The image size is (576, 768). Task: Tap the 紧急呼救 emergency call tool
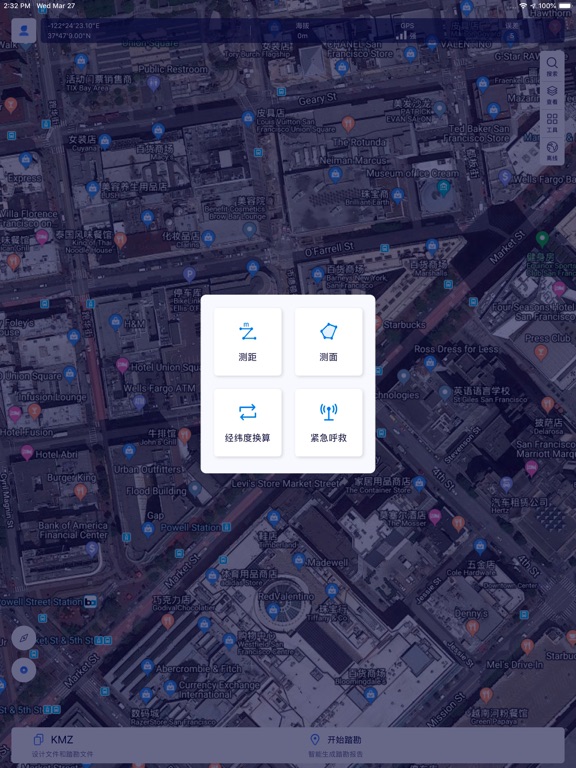click(329, 422)
